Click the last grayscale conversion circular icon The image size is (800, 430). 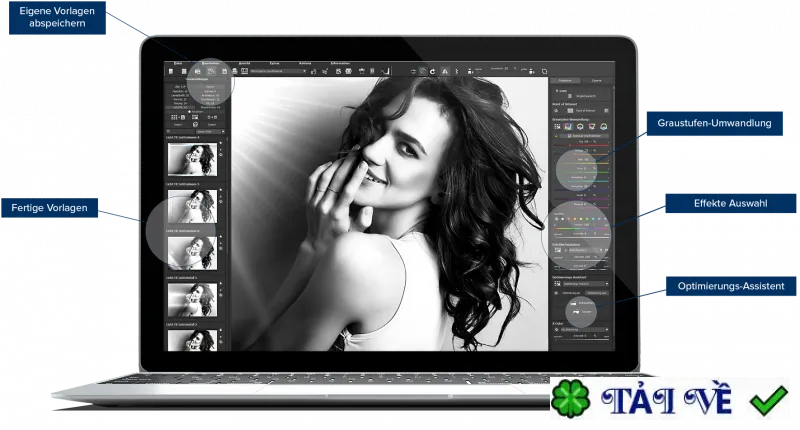pos(604,127)
